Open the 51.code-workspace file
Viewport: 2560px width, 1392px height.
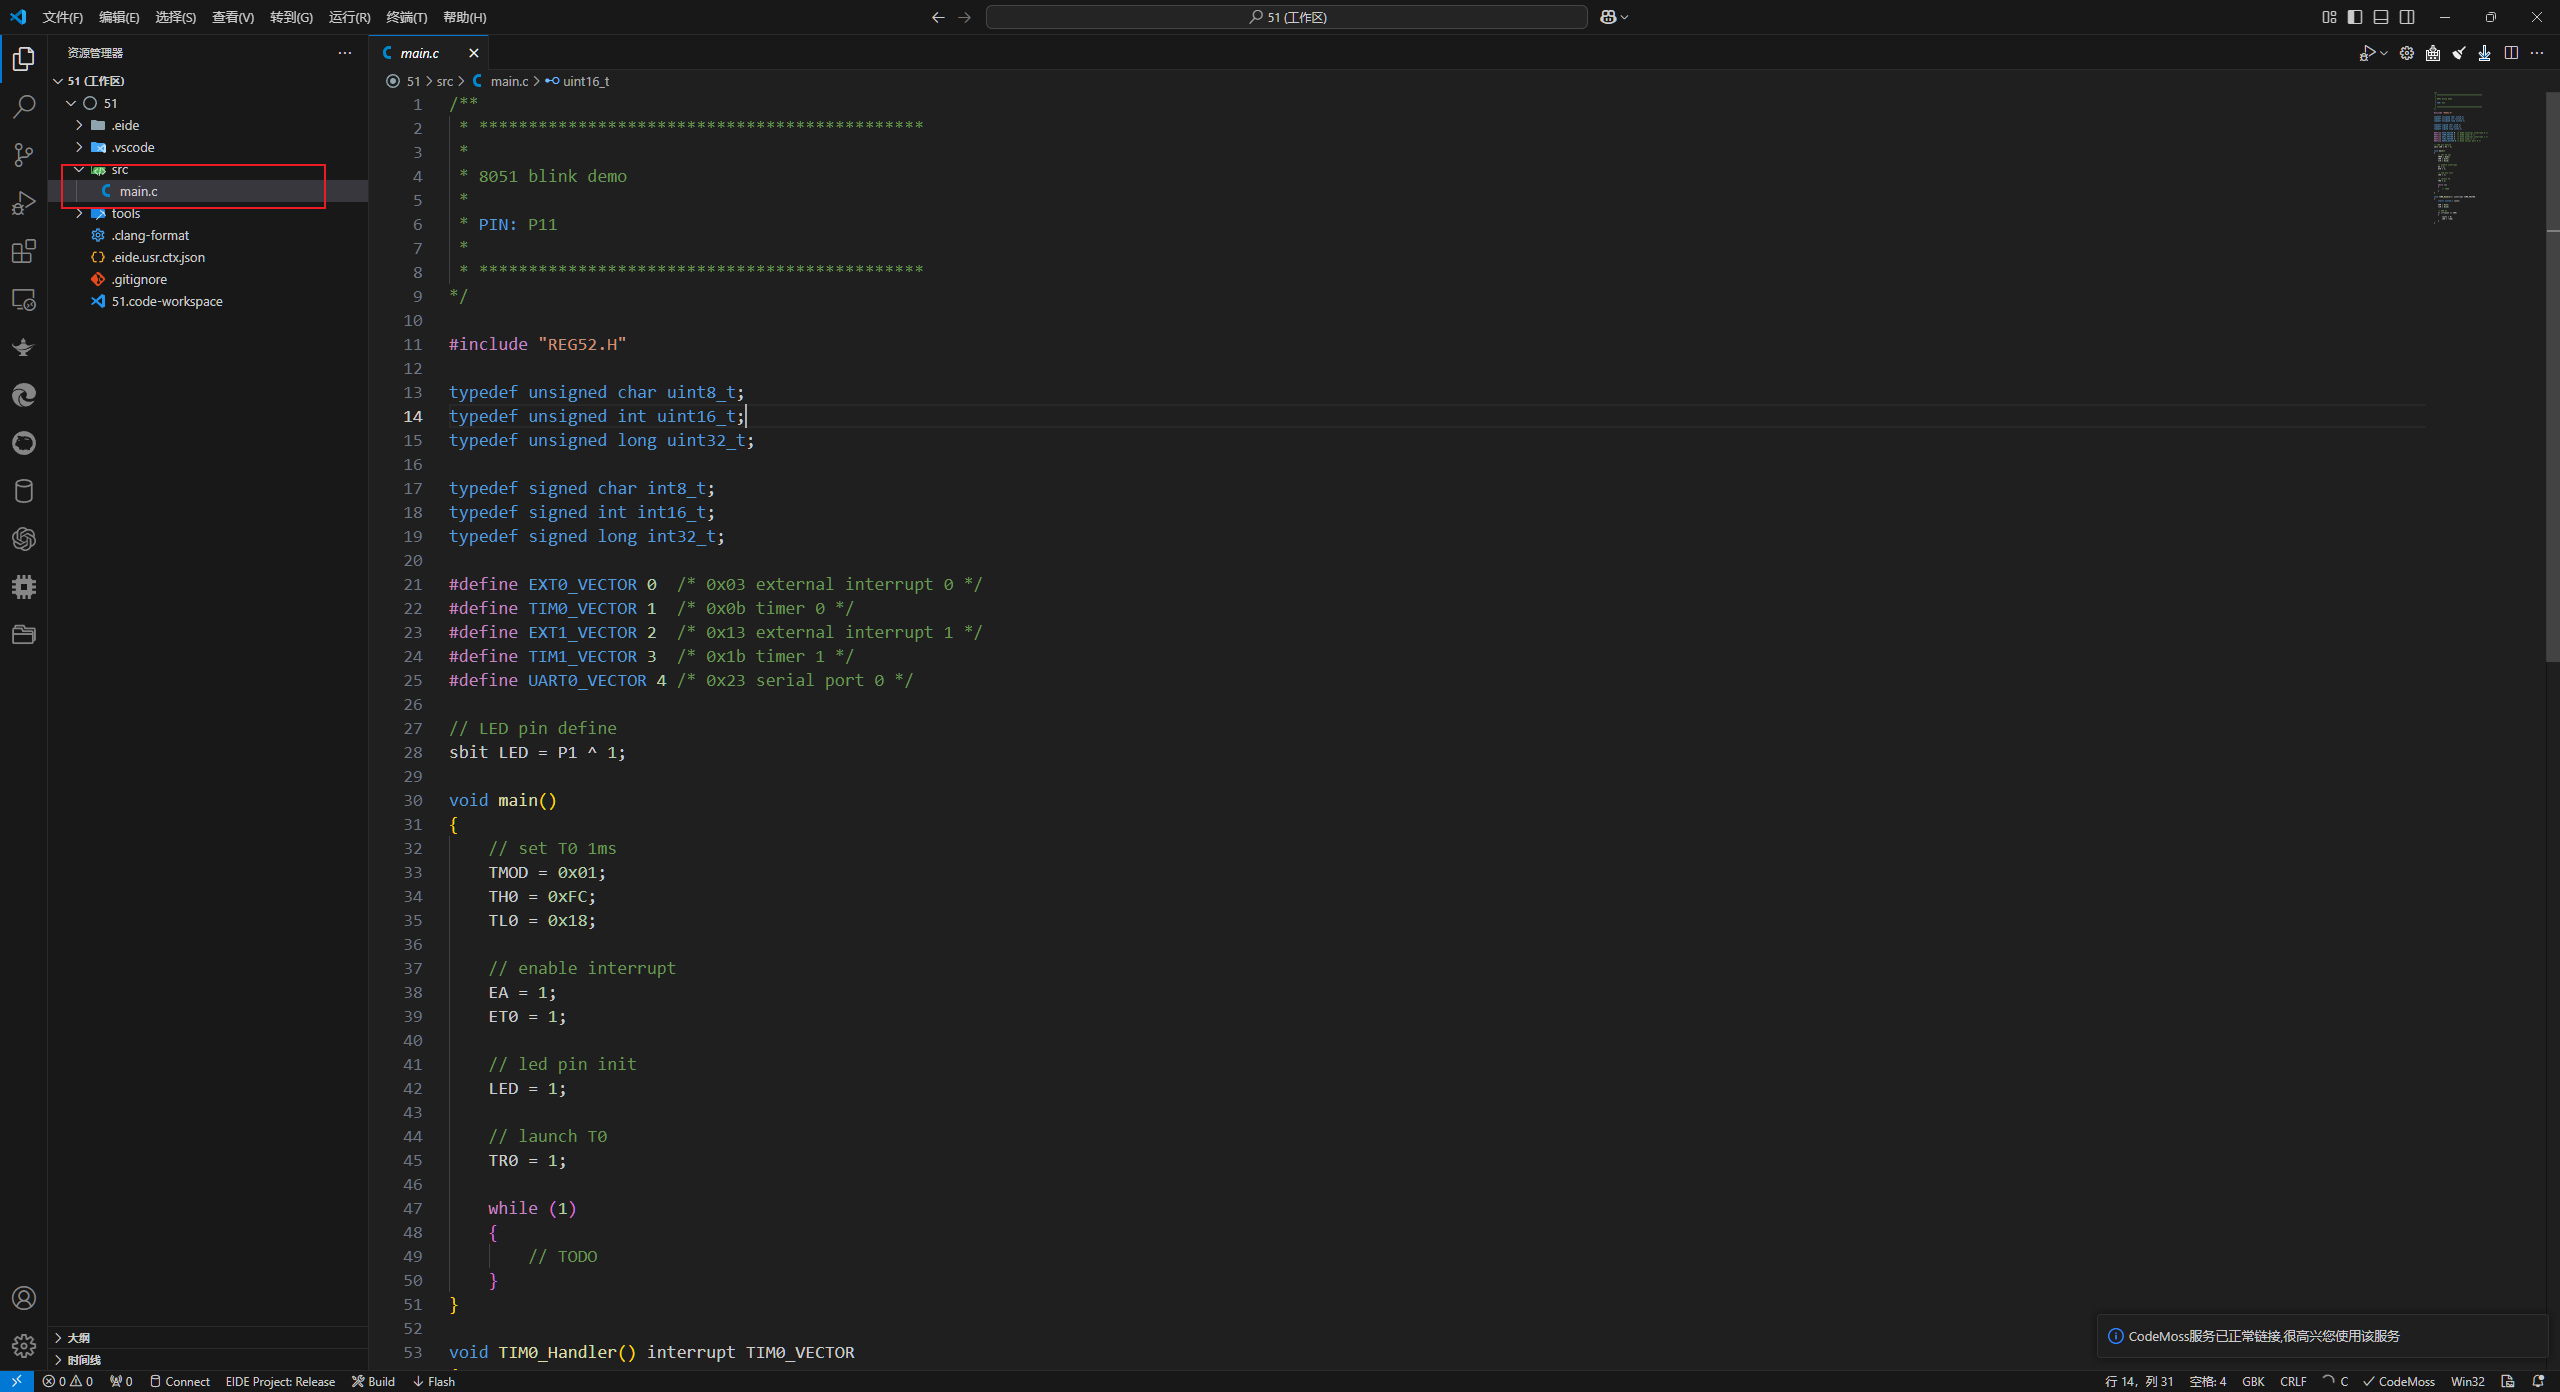pyautogui.click(x=208, y=301)
